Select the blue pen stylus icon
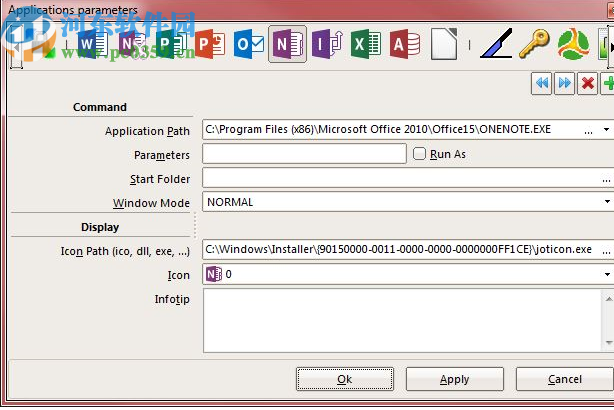The image size is (614, 410). pos(496,43)
